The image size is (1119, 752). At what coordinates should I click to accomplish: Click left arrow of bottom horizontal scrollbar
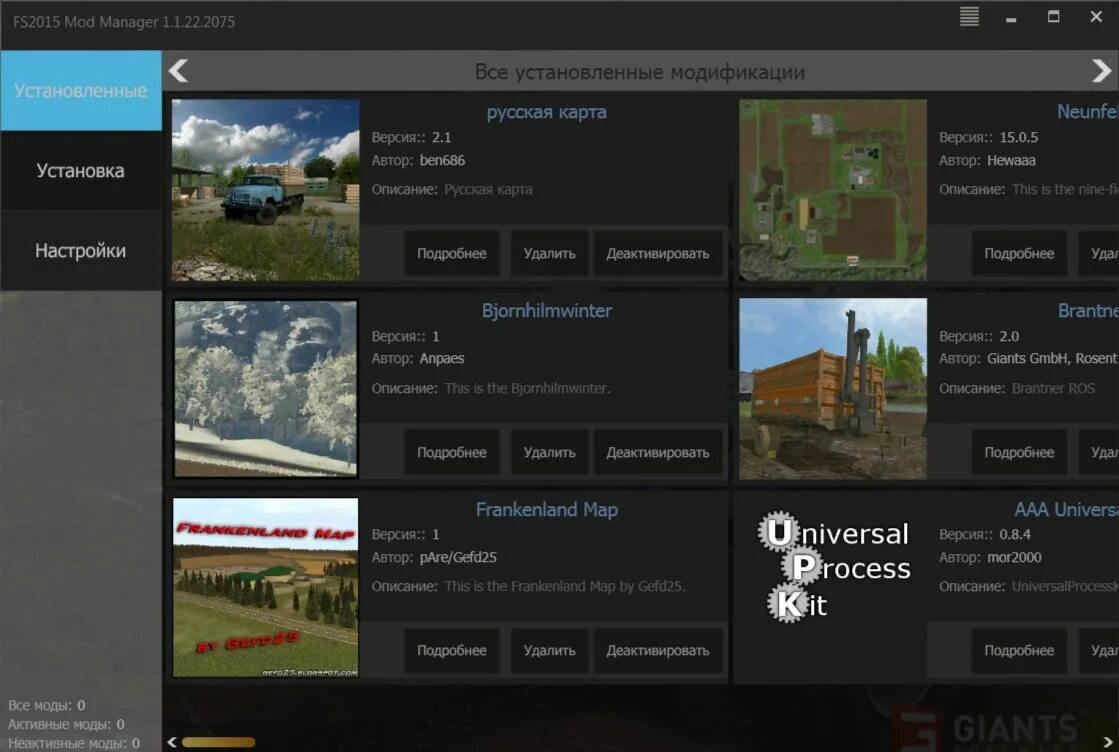tap(172, 742)
